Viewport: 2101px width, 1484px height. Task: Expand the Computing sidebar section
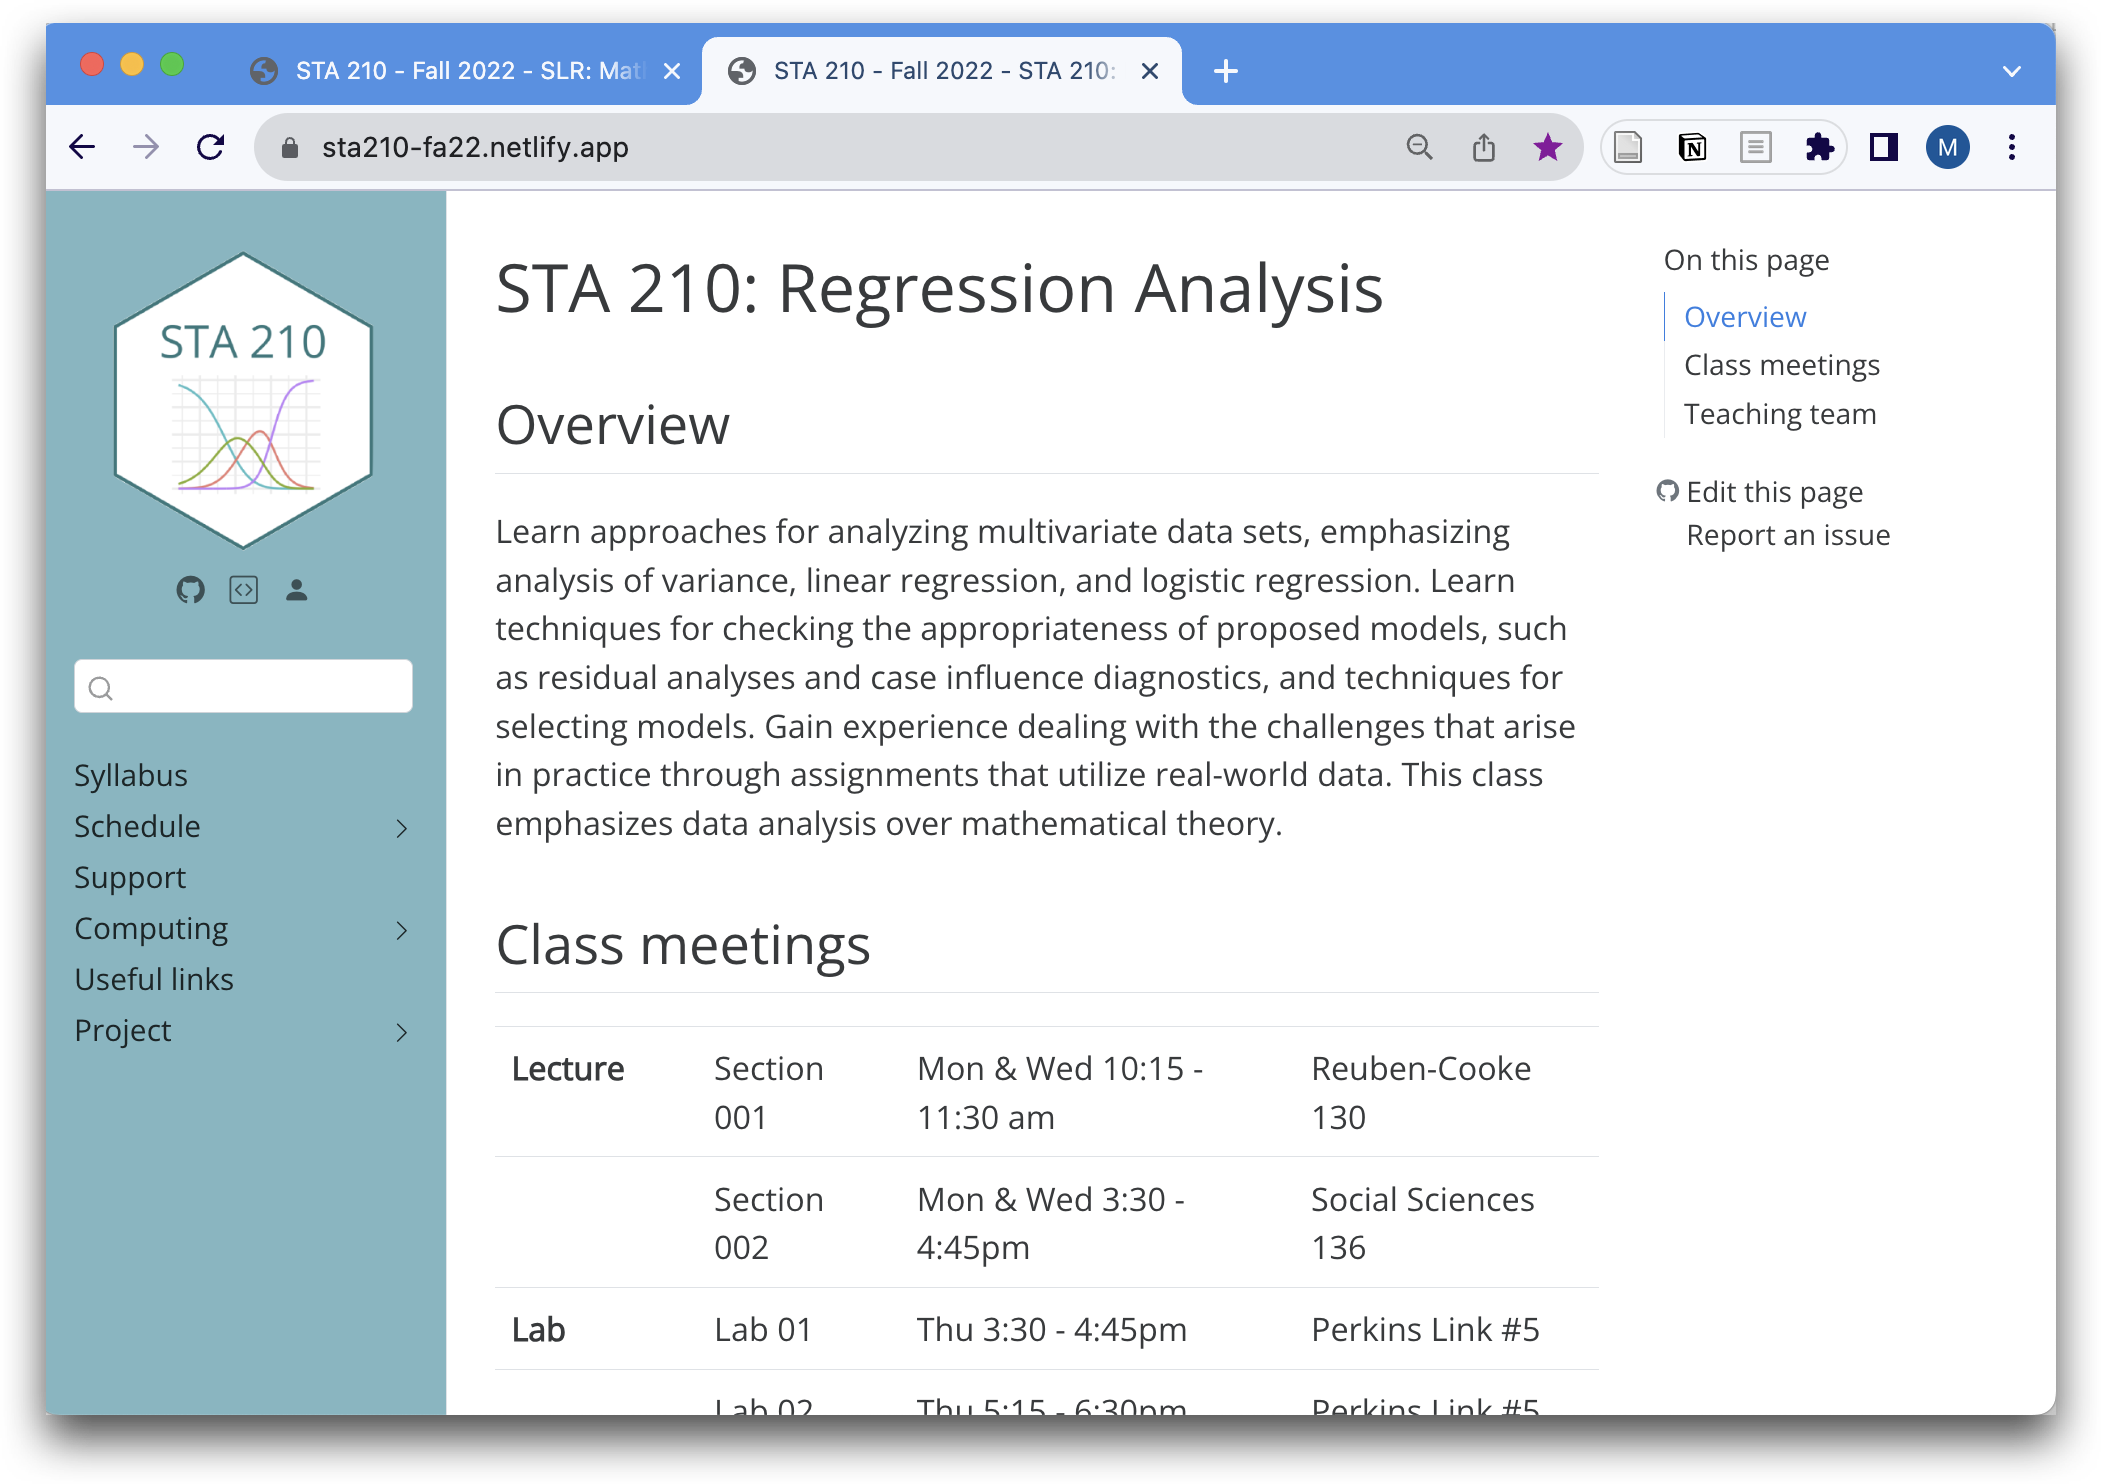tap(401, 930)
